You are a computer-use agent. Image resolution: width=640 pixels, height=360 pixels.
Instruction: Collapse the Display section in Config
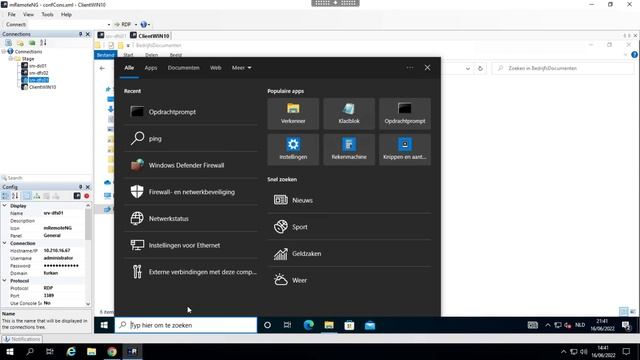tap(4, 206)
